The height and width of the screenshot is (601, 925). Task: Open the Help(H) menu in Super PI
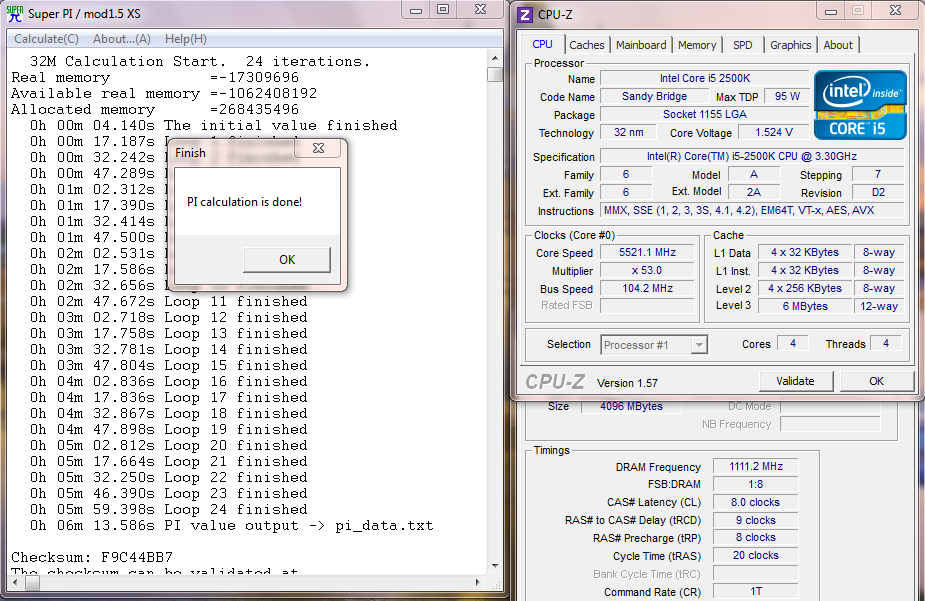186,39
